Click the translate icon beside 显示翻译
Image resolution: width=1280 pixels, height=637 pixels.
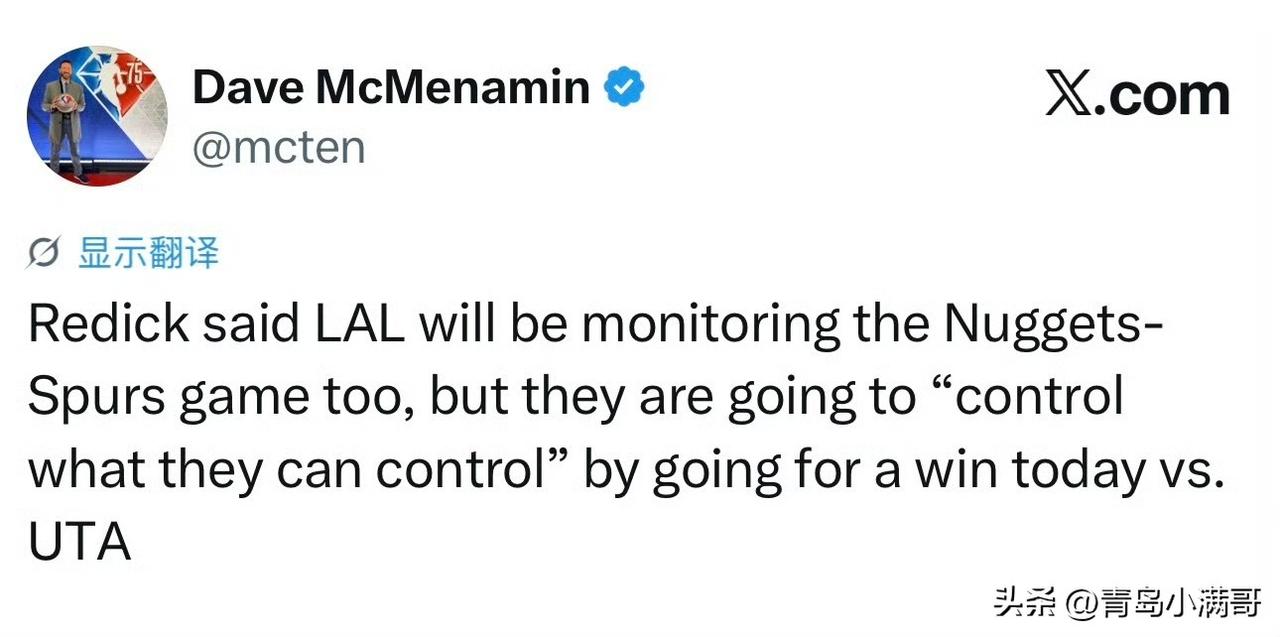click(x=45, y=254)
